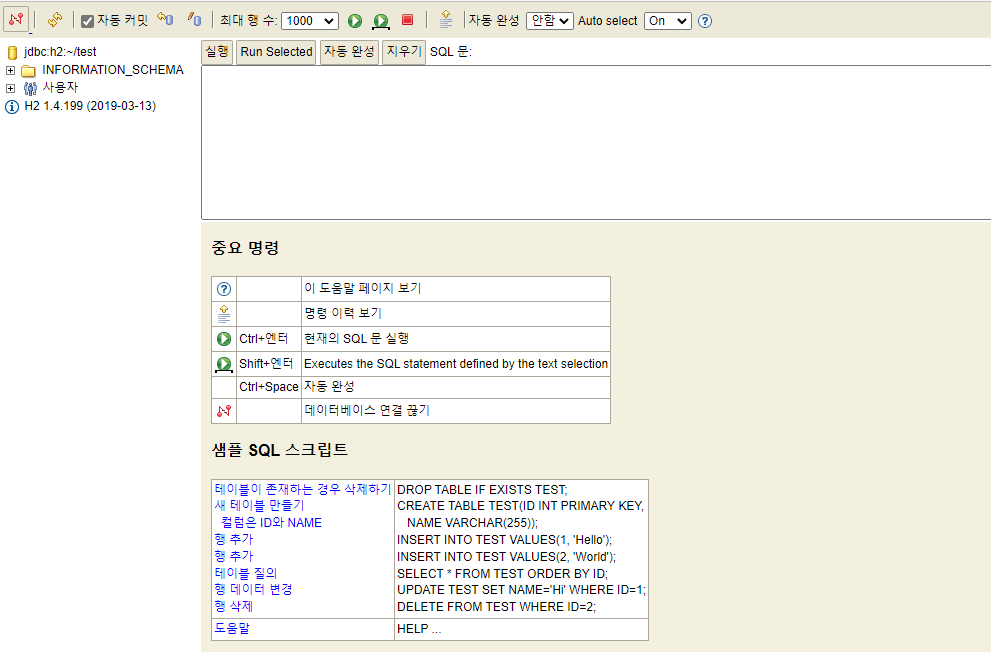The image size is (991, 652).
Task: Click the history icon in the 중요 명령 table
Action: 224,314
